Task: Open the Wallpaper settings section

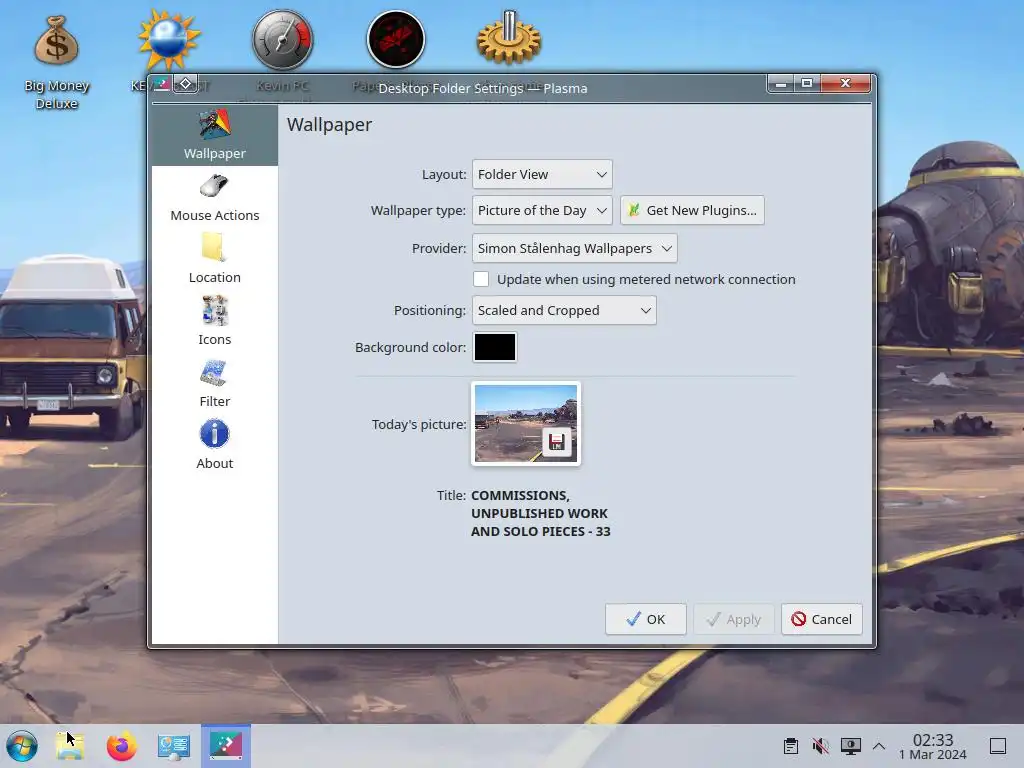Action: (214, 135)
